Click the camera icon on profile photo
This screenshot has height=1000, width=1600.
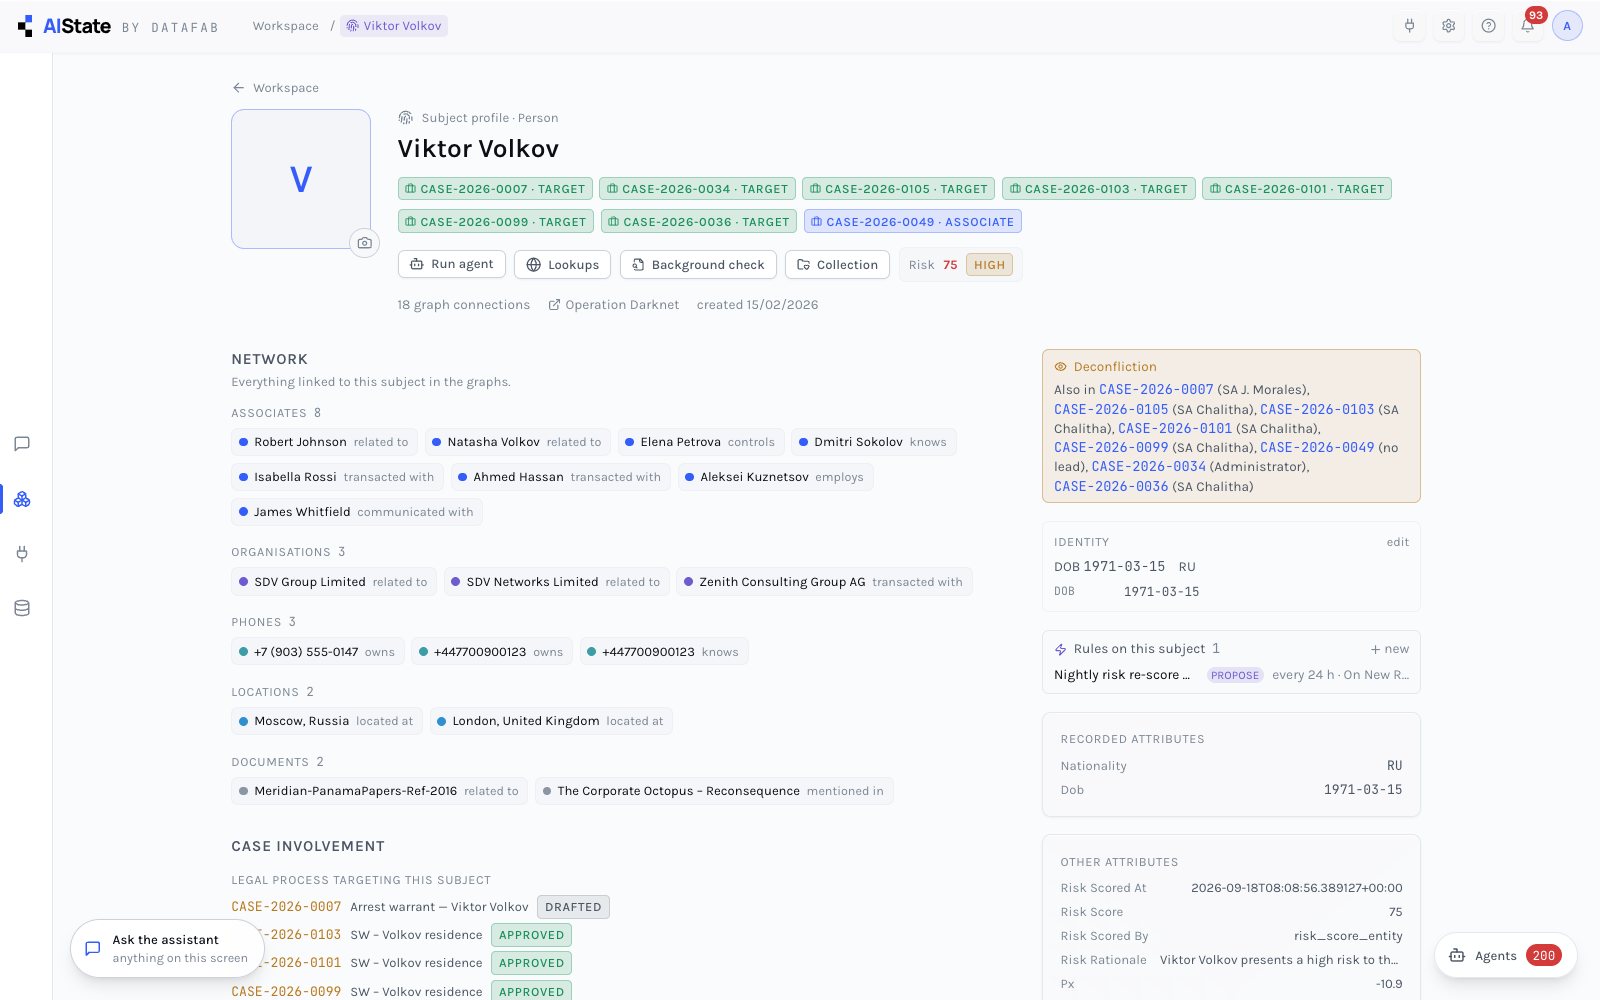[364, 243]
